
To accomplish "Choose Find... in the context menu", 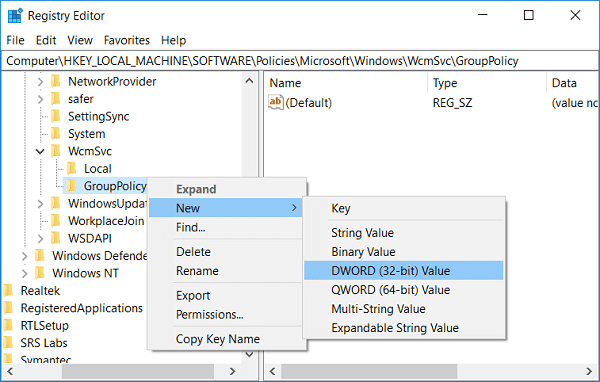I will point(227,227).
